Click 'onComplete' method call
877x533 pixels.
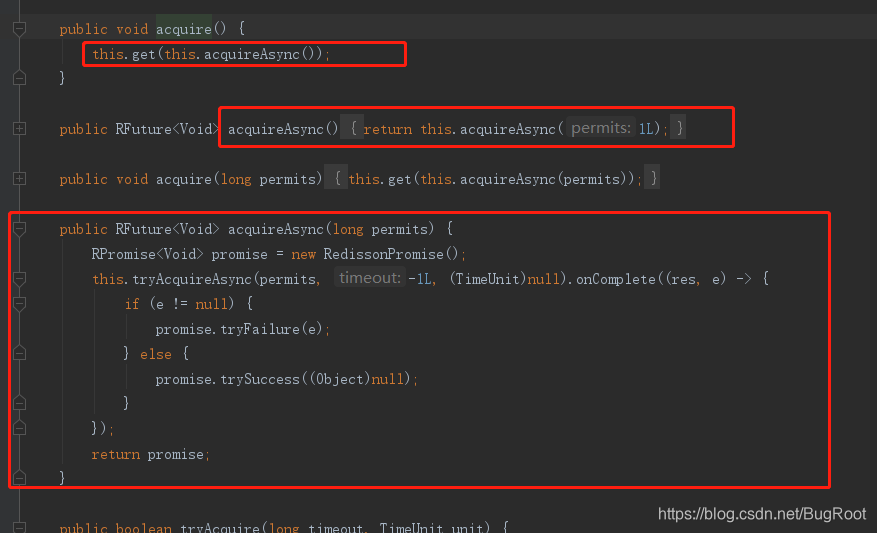click(x=616, y=279)
